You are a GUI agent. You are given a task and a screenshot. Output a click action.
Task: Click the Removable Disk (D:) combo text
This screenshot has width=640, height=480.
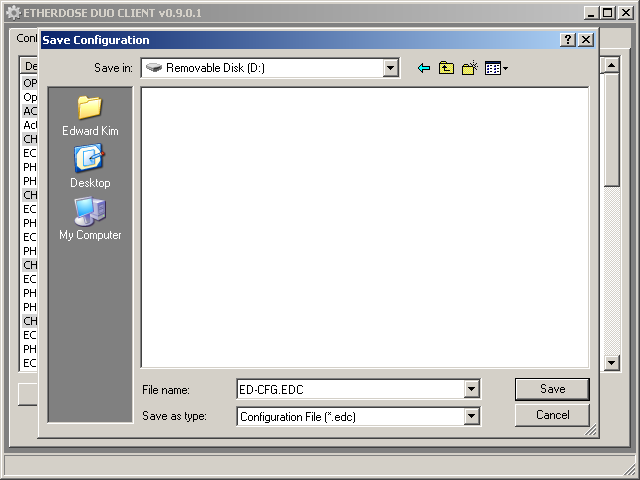tap(215, 68)
